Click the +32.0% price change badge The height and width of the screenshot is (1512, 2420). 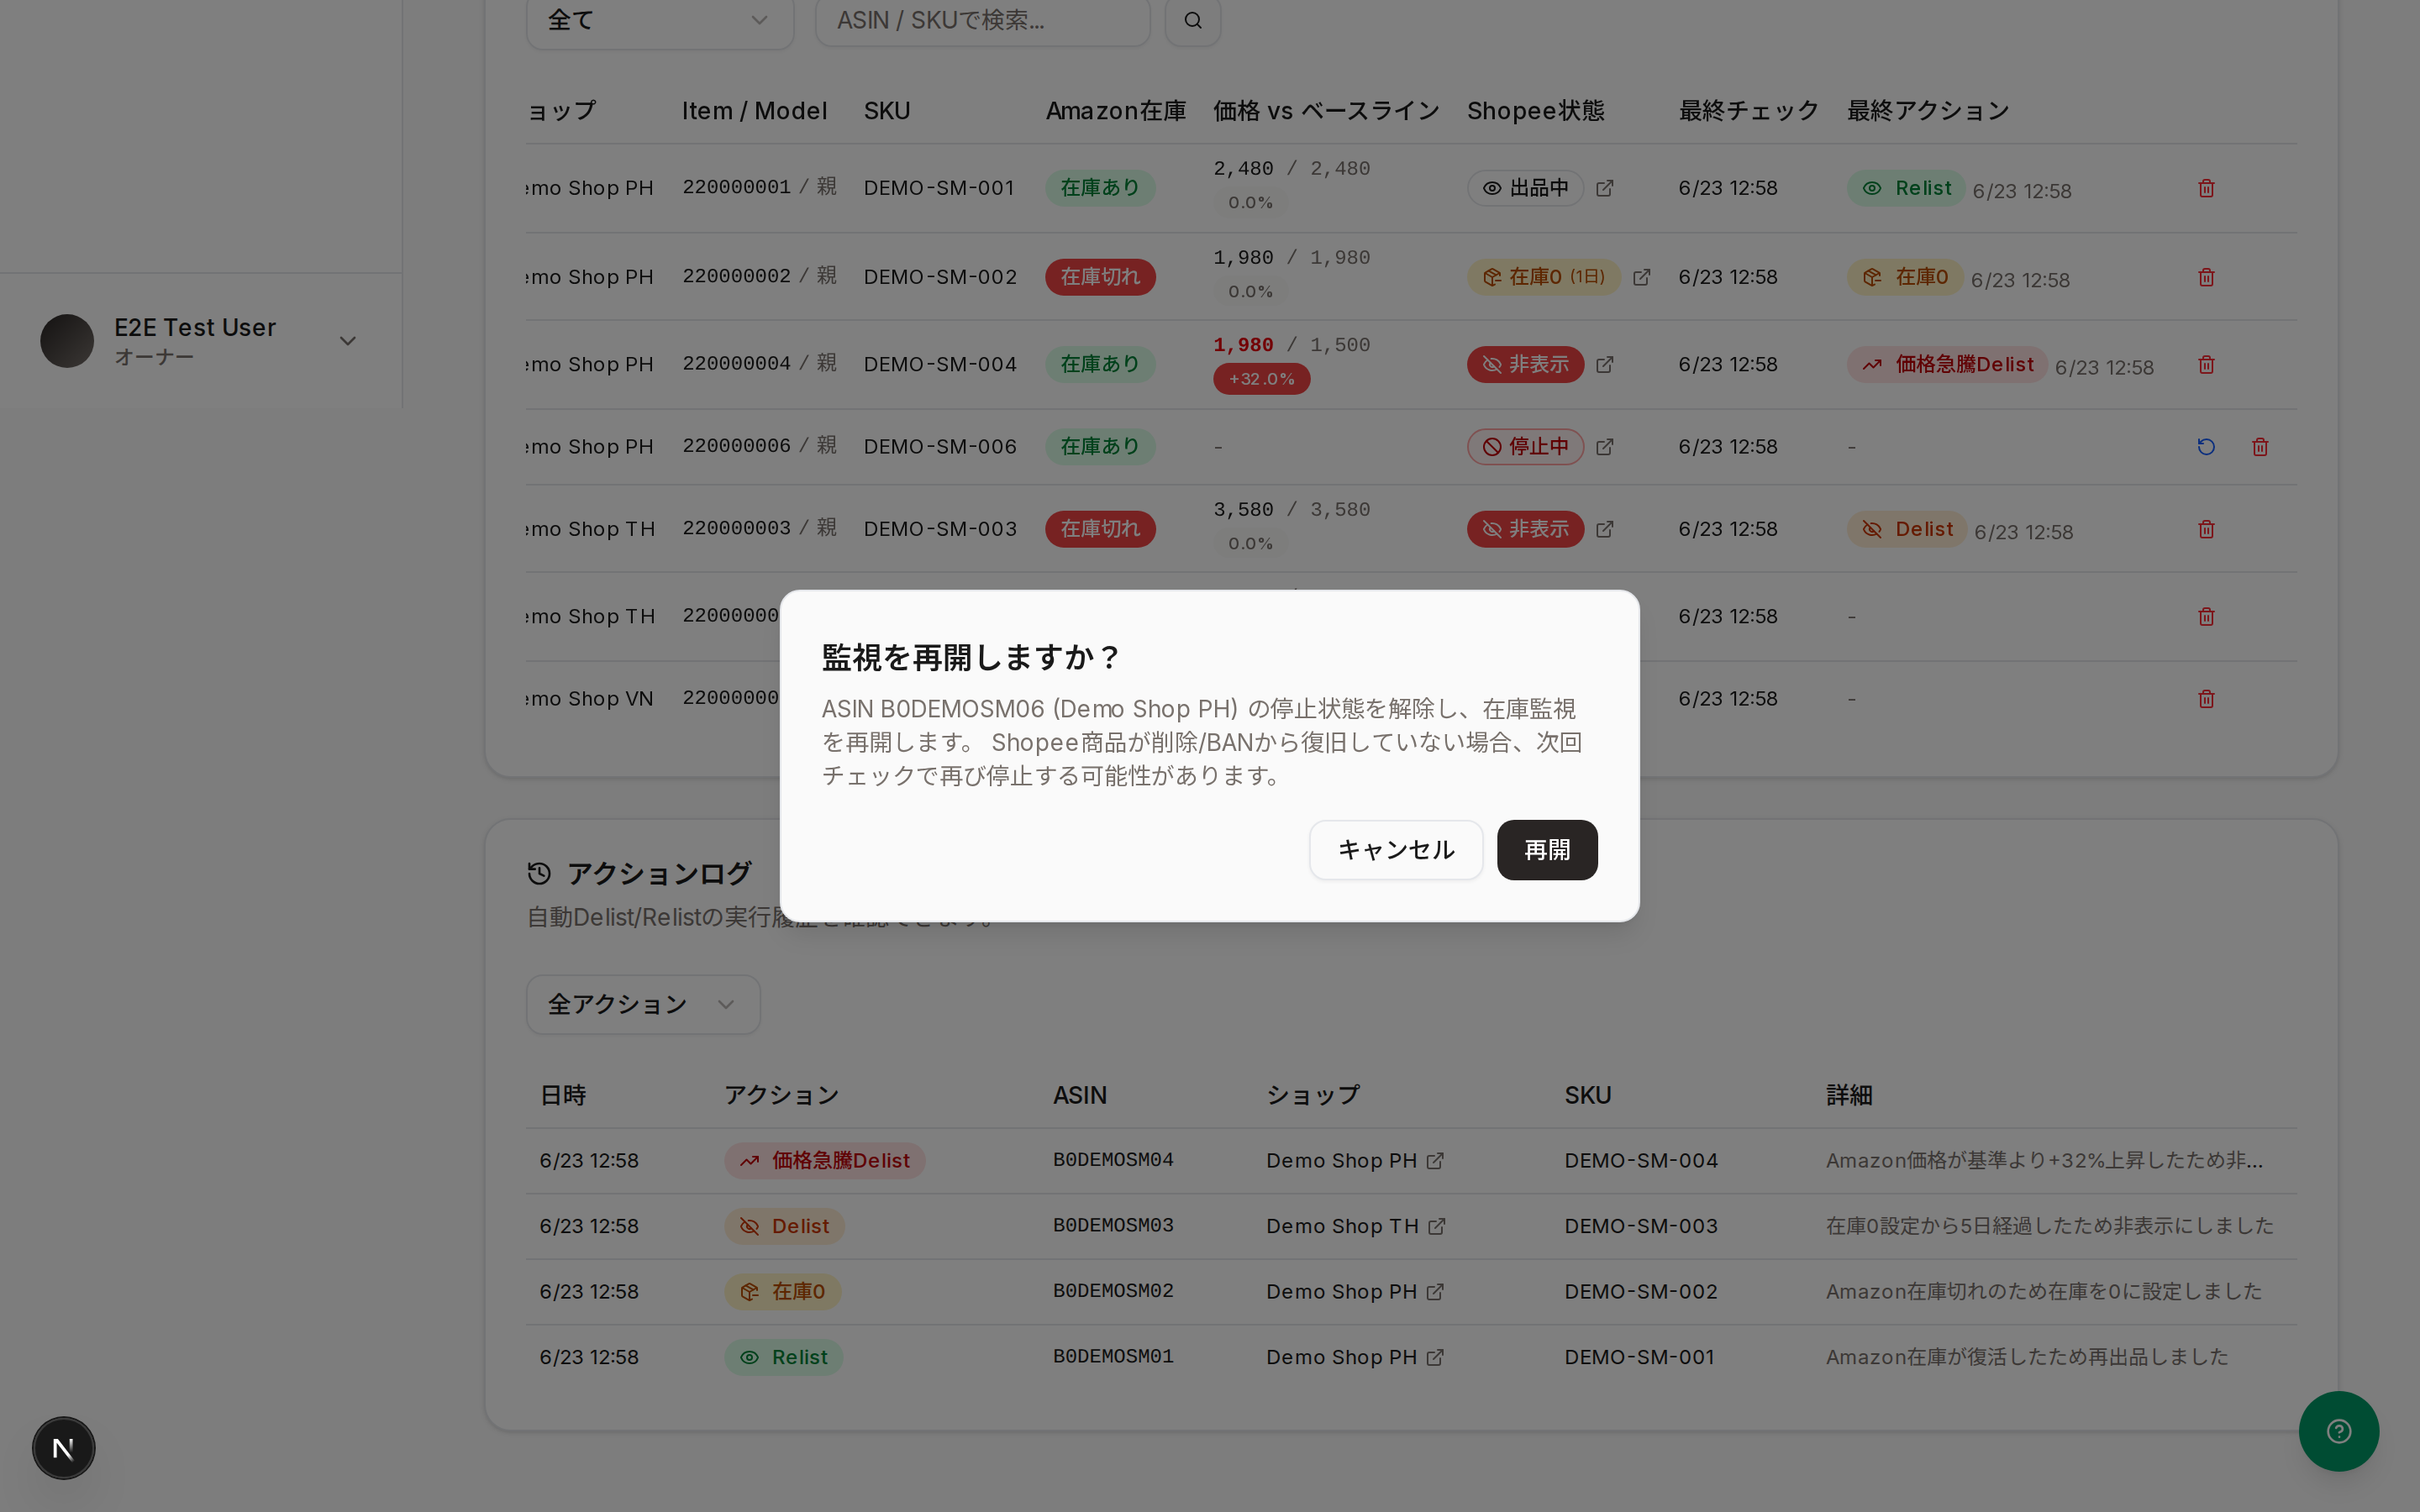1261,379
